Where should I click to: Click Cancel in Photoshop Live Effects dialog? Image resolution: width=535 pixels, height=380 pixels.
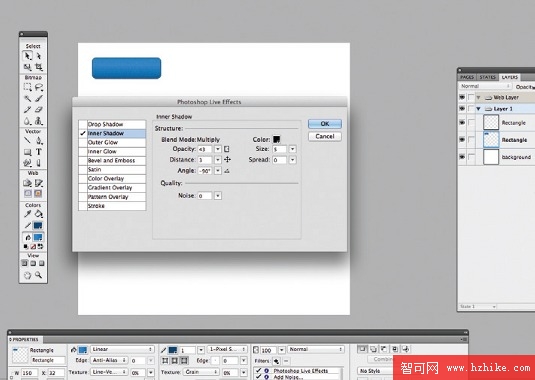click(325, 136)
